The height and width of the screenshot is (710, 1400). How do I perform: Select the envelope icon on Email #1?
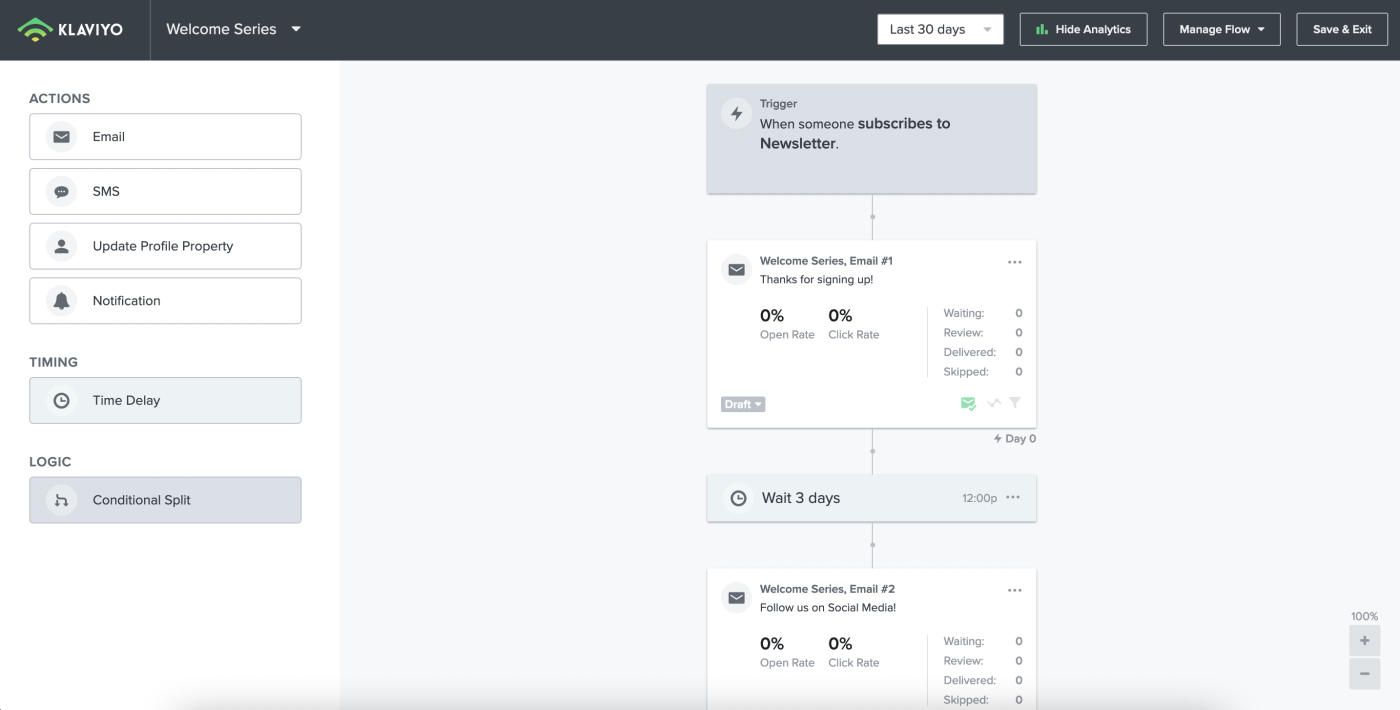pyautogui.click(x=737, y=270)
